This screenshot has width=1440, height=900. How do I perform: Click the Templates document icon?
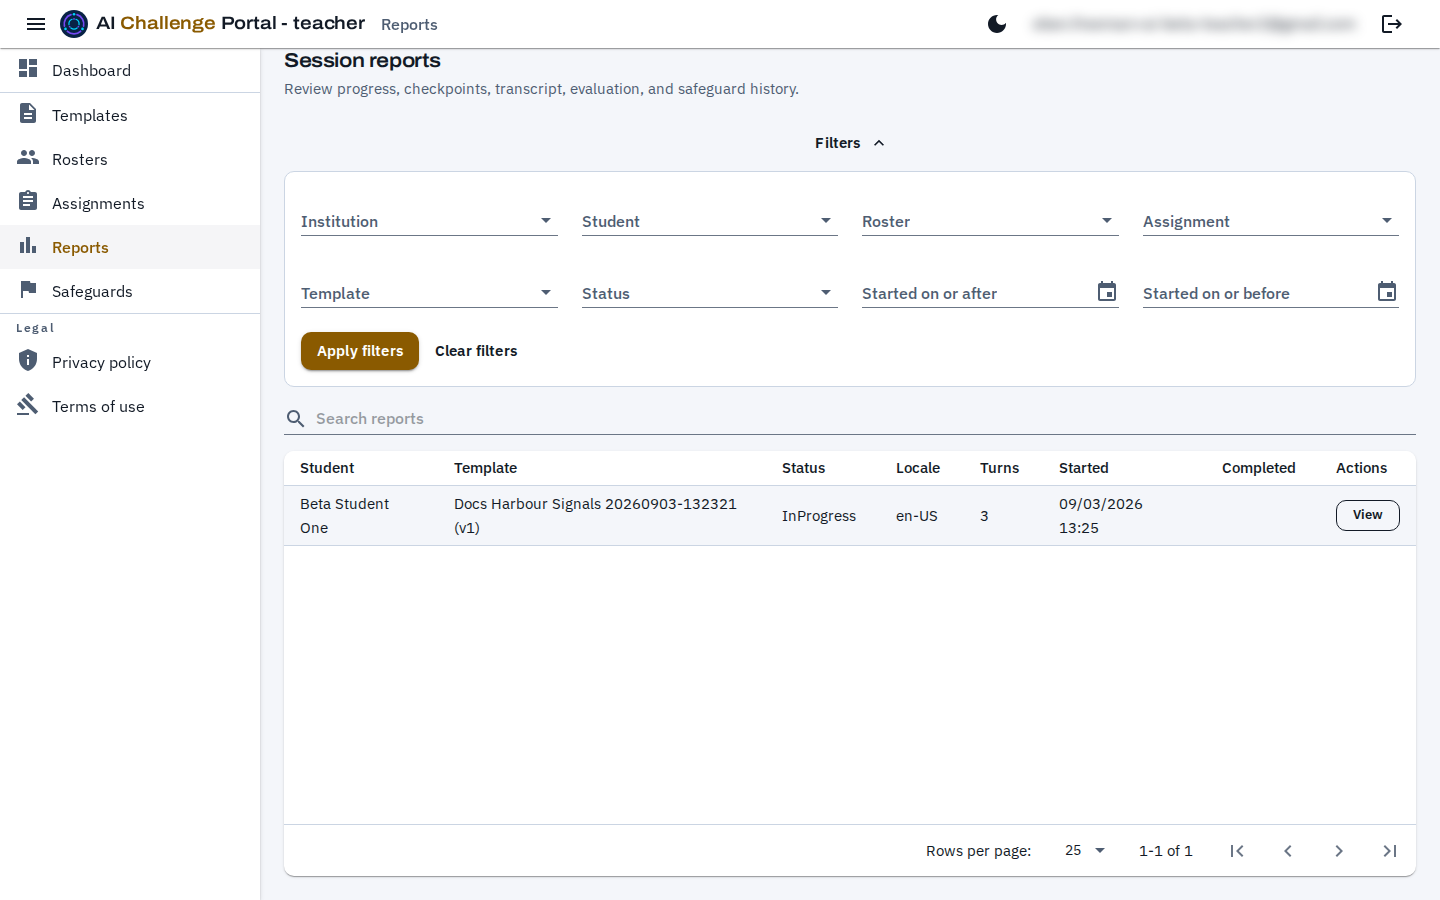coord(28,114)
